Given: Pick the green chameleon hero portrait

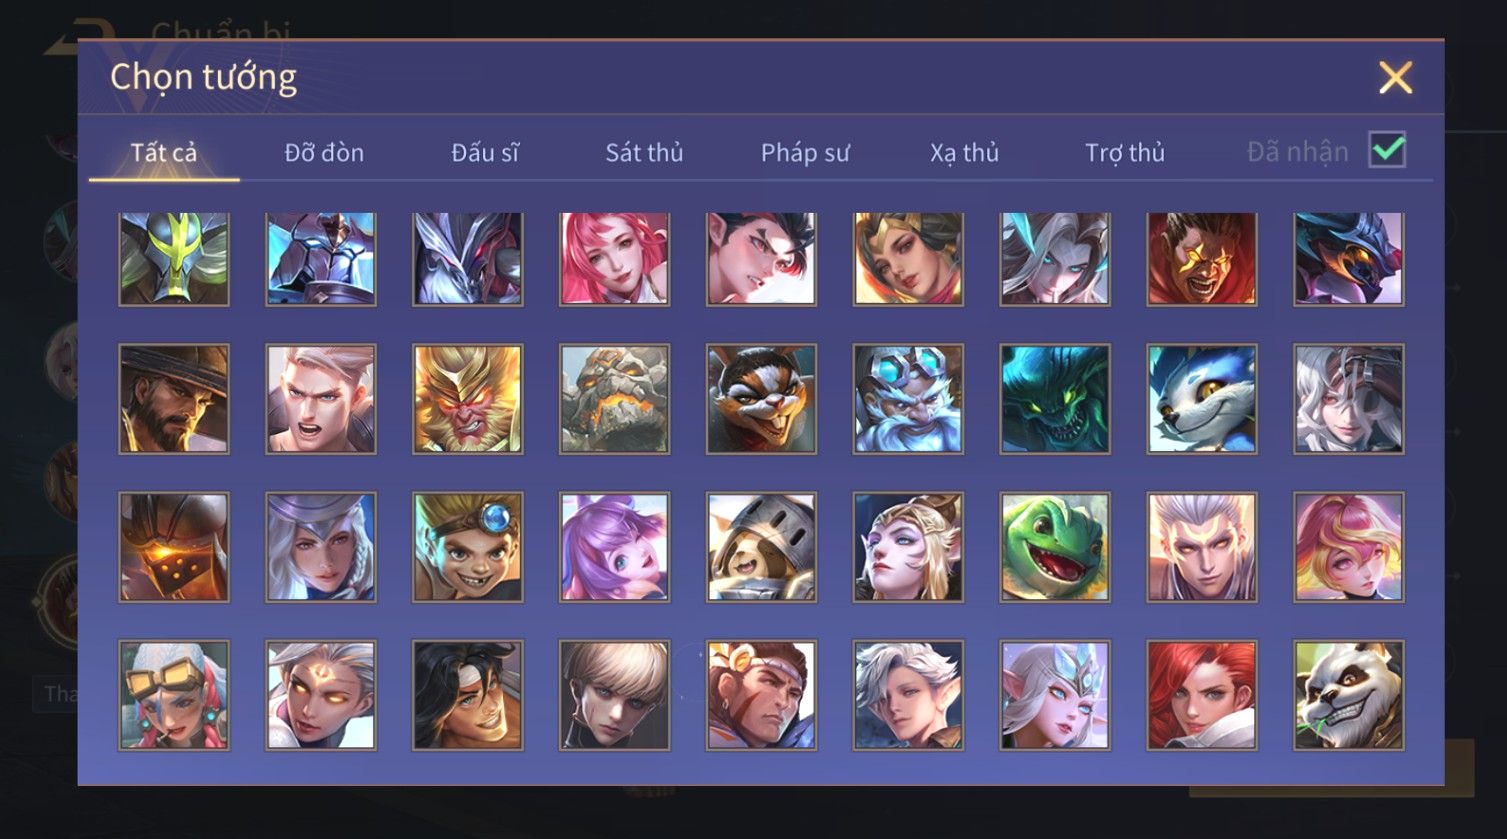Looking at the screenshot, I should tap(1055, 547).
